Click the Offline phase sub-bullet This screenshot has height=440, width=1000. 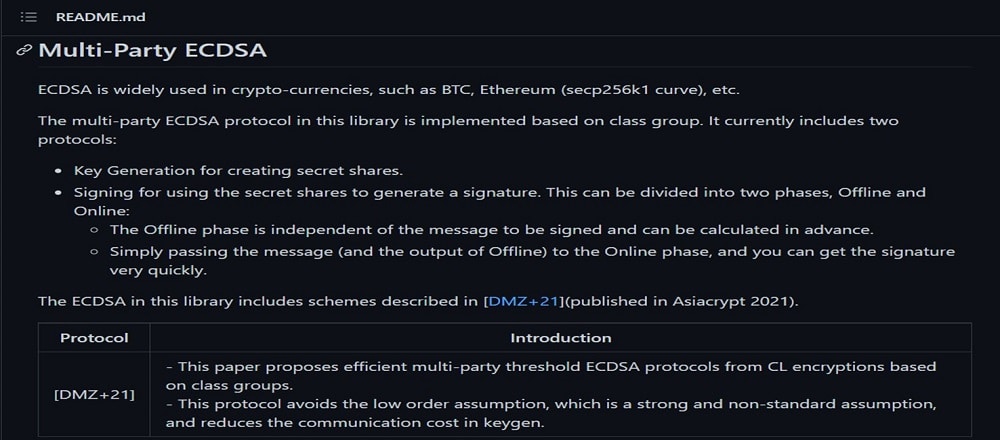(490, 230)
